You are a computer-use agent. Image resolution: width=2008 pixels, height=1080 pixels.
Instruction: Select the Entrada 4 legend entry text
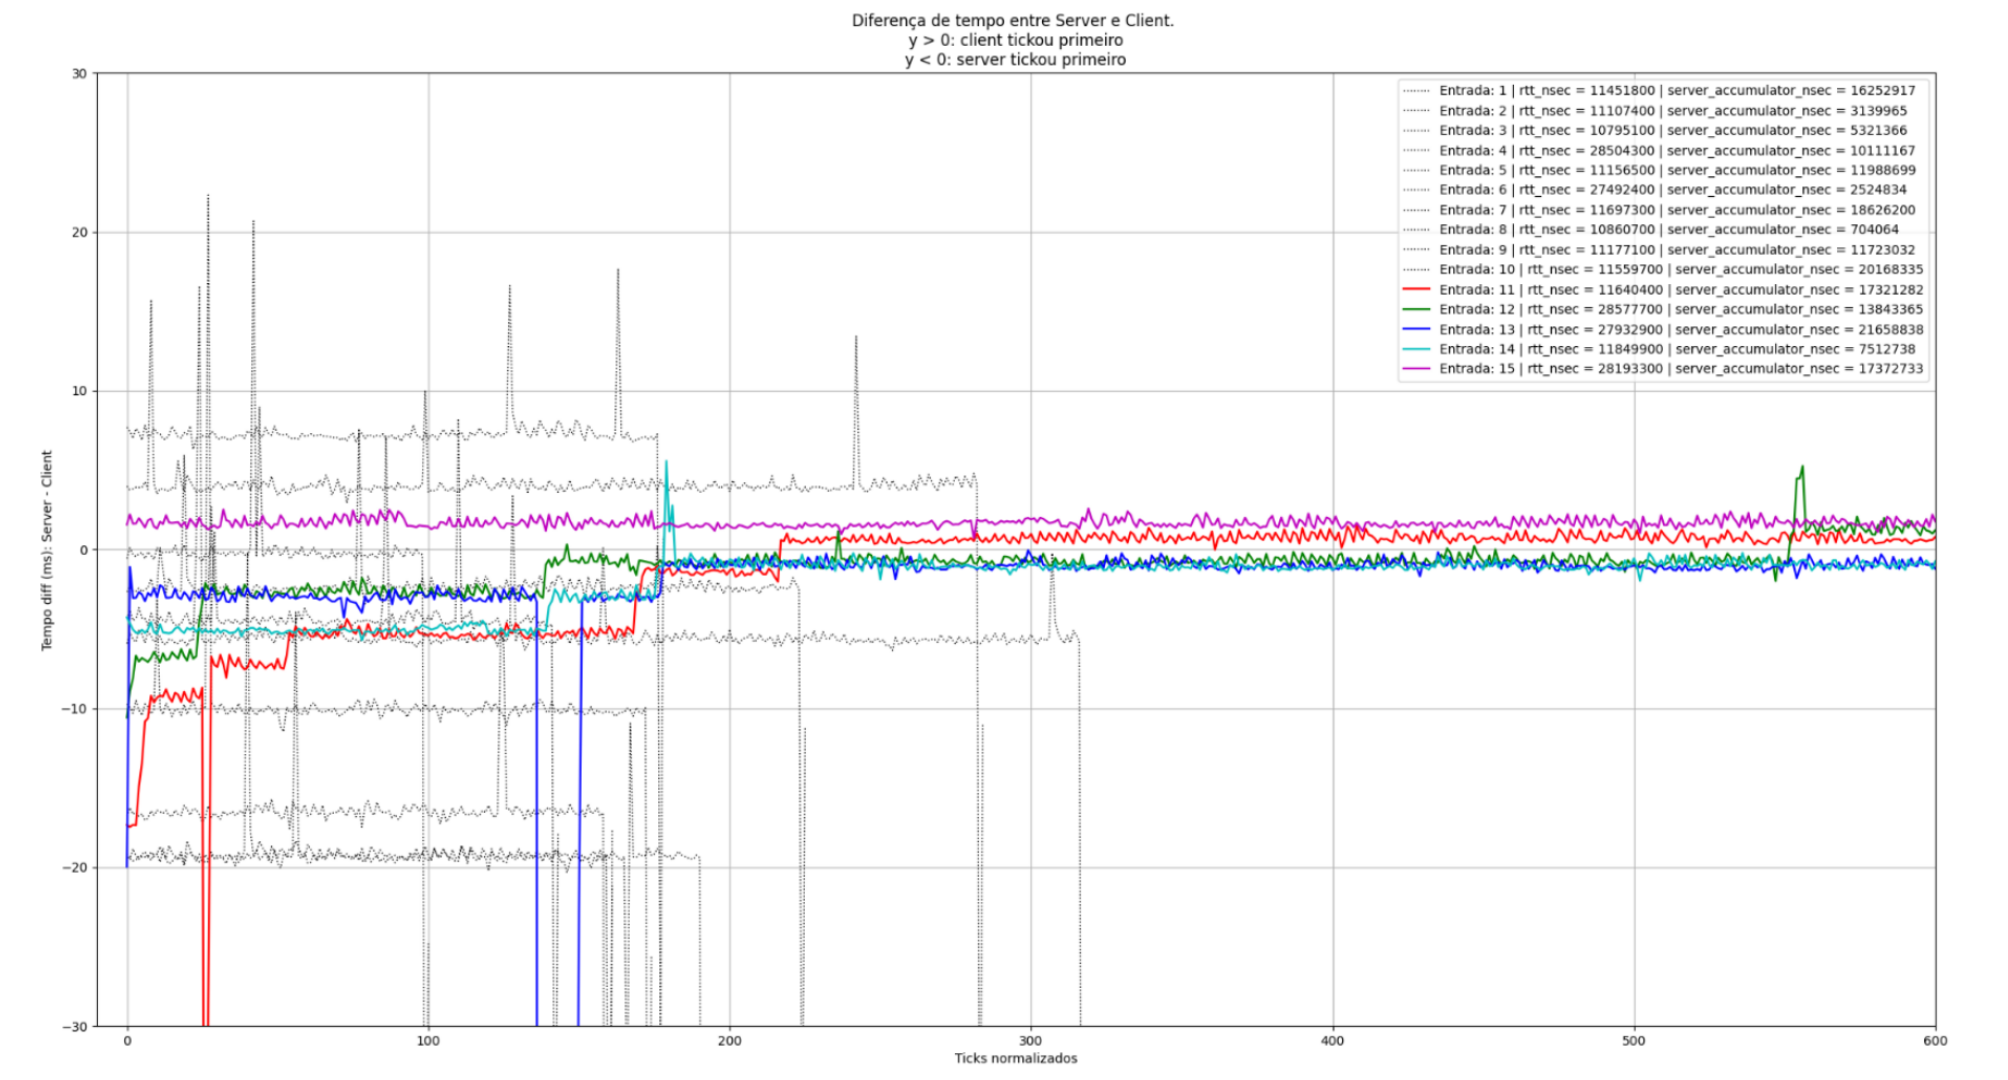tap(1677, 151)
